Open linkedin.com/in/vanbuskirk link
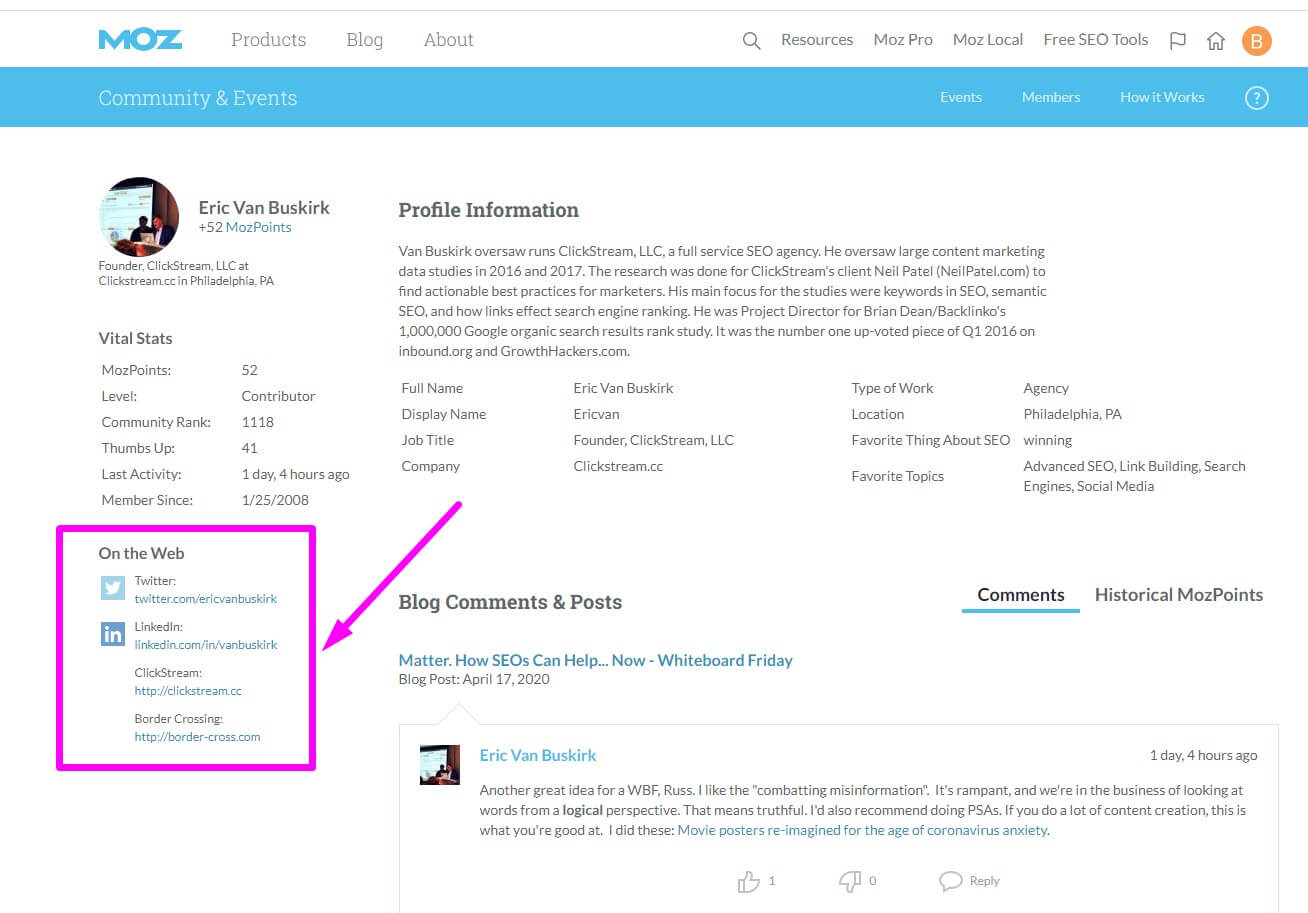This screenshot has height=913, width=1308. pyautogui.click(x=206, y=645)
